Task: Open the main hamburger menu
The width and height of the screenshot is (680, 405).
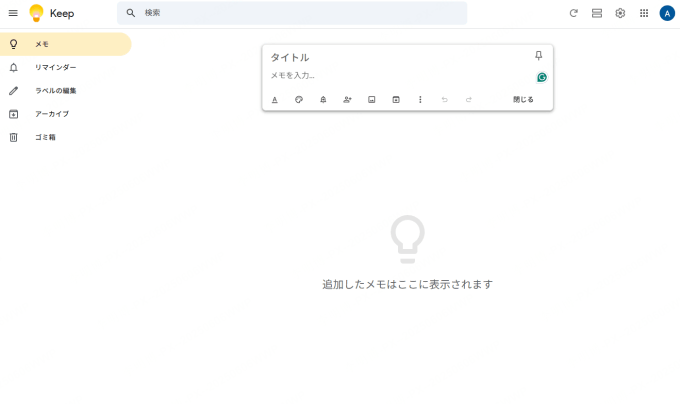Action: coord(13,13)
